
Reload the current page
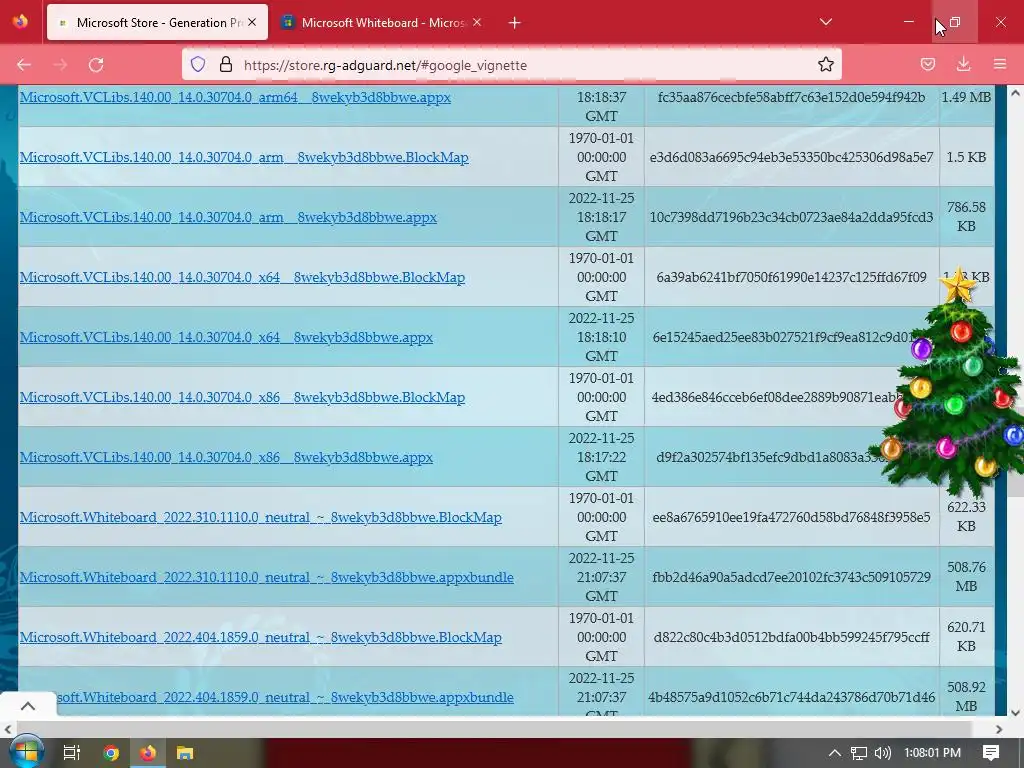(96, 65)
